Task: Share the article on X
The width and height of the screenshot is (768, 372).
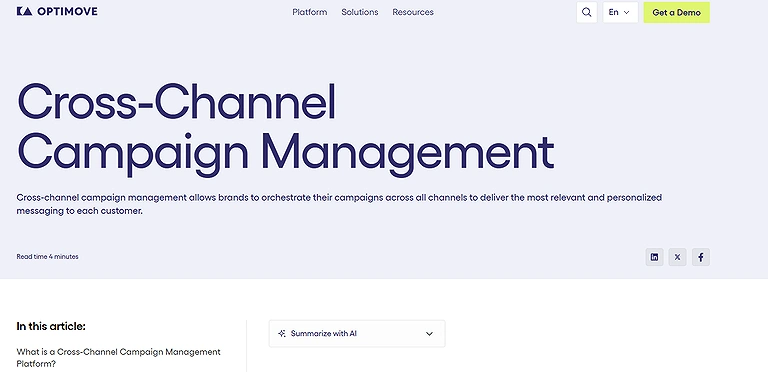Action: tap(677, 257)
